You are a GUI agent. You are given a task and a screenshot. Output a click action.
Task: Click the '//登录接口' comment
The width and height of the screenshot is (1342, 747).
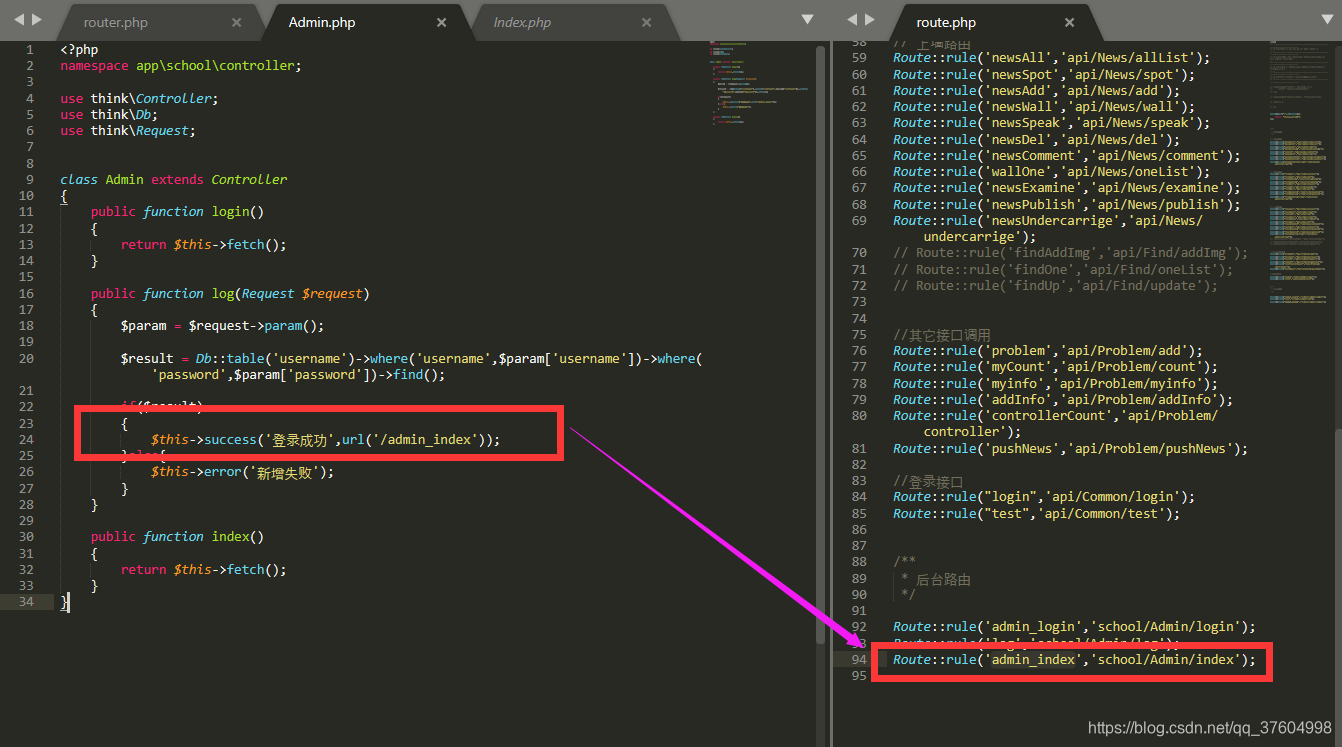point(928,481)
